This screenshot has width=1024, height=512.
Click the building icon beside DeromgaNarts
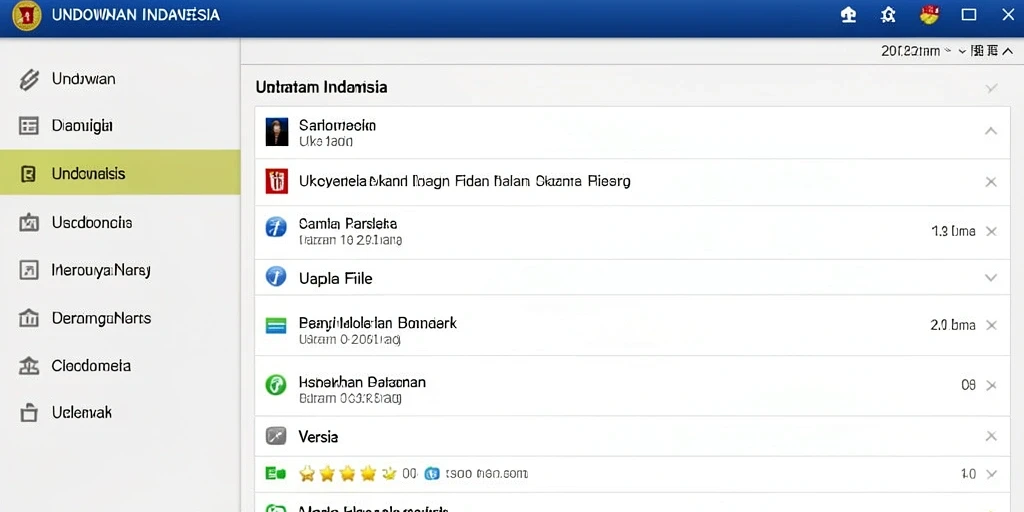tap(29, 318)
